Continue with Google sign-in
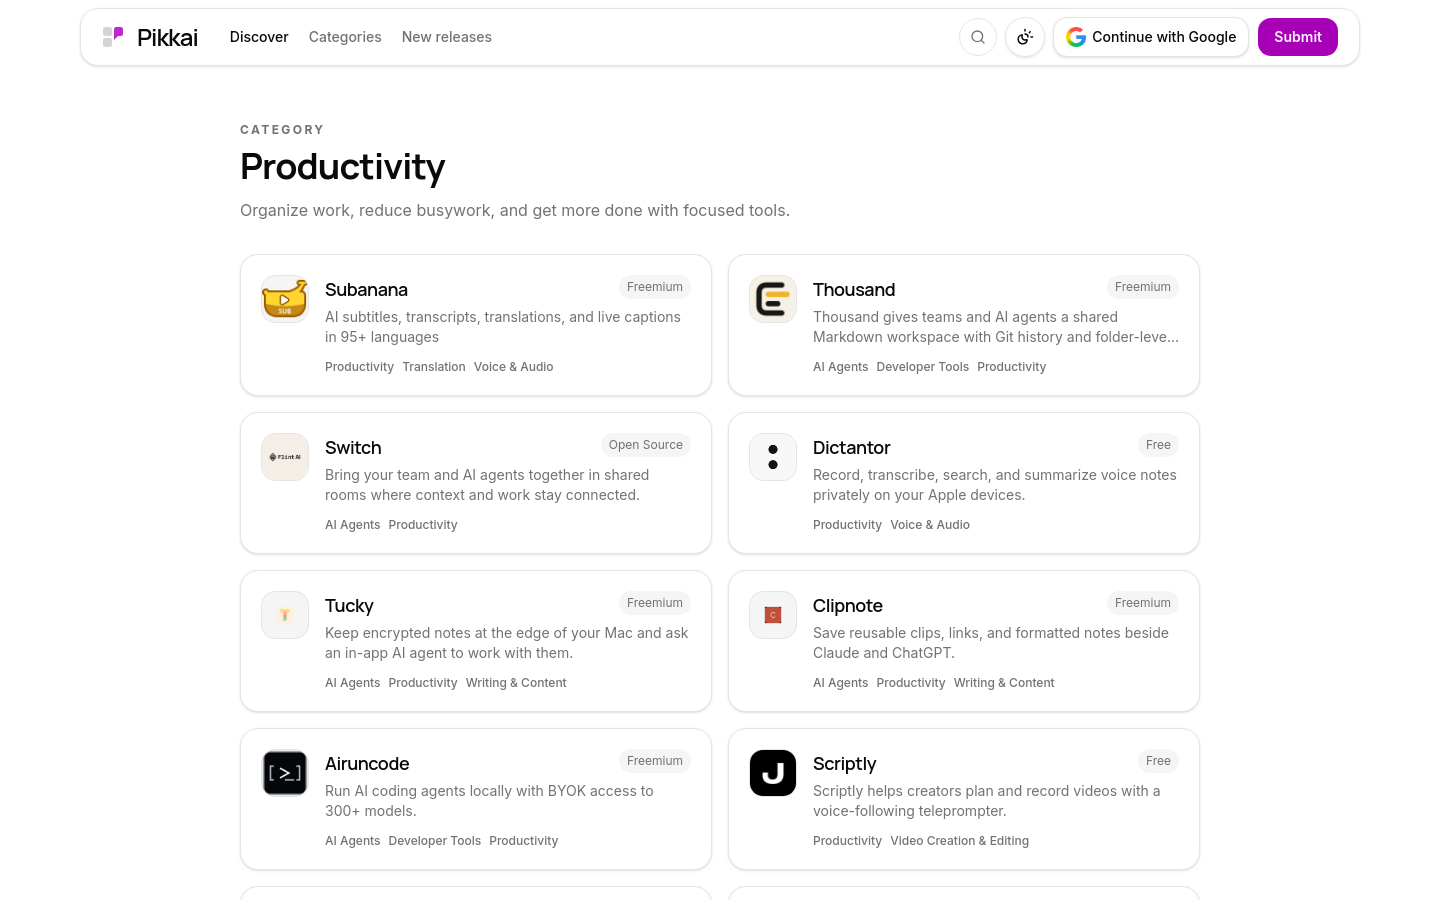This screenshot has height=900, width=1440. click(1151, 37)
